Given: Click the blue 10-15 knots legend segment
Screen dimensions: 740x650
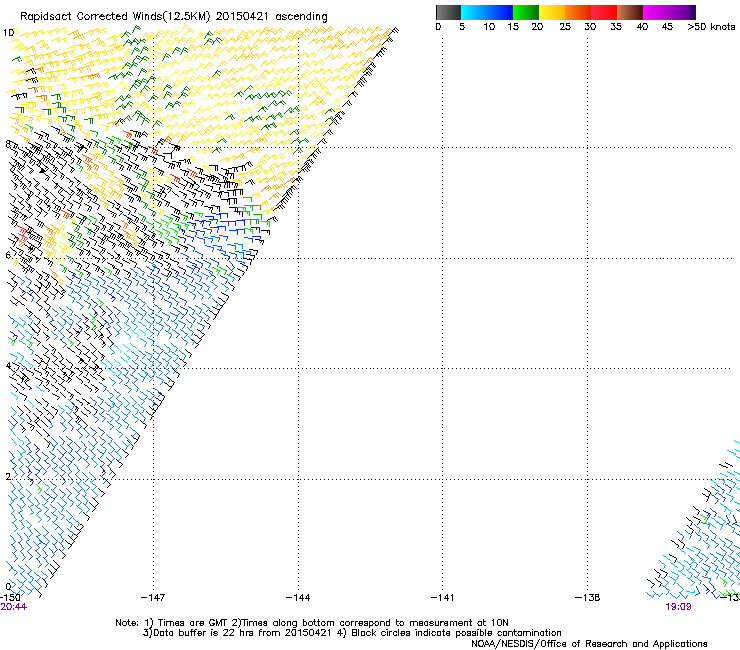Looking at the screenshot, I should (x=500, y=12).
